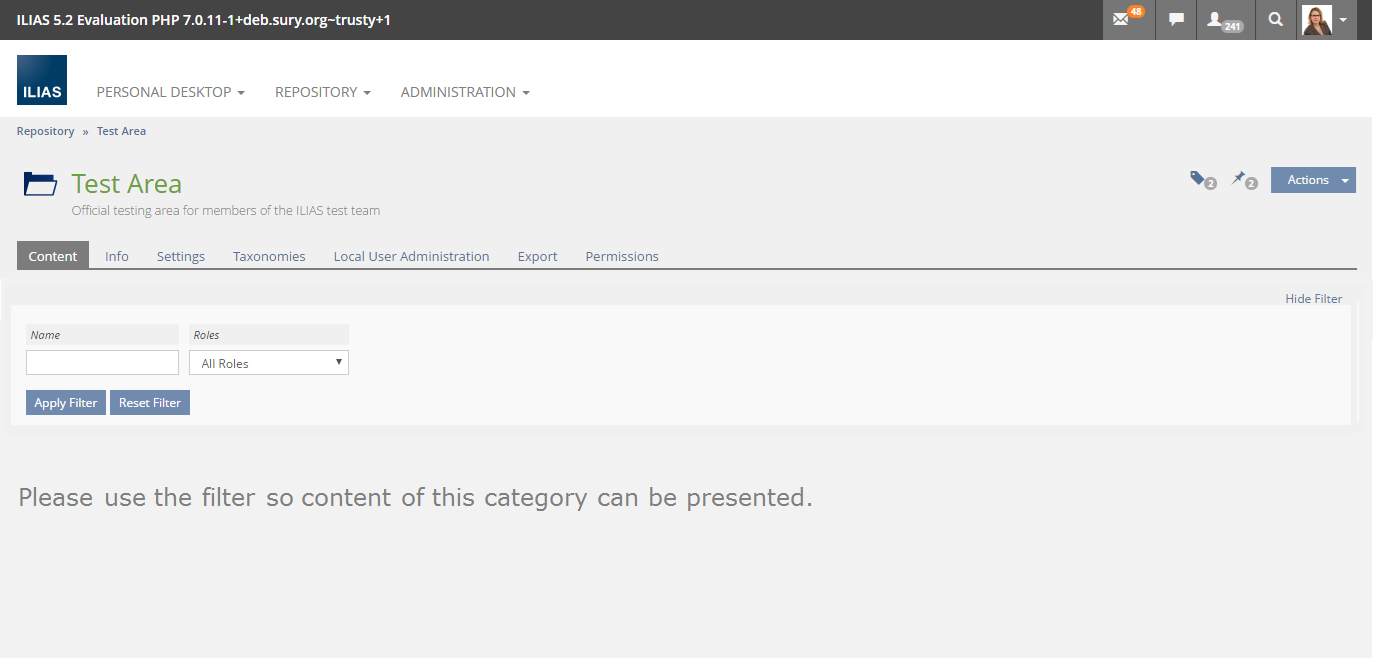The image size is (1373, 658).
Task: Click the user avatar picture
Action: (1317, 19)
